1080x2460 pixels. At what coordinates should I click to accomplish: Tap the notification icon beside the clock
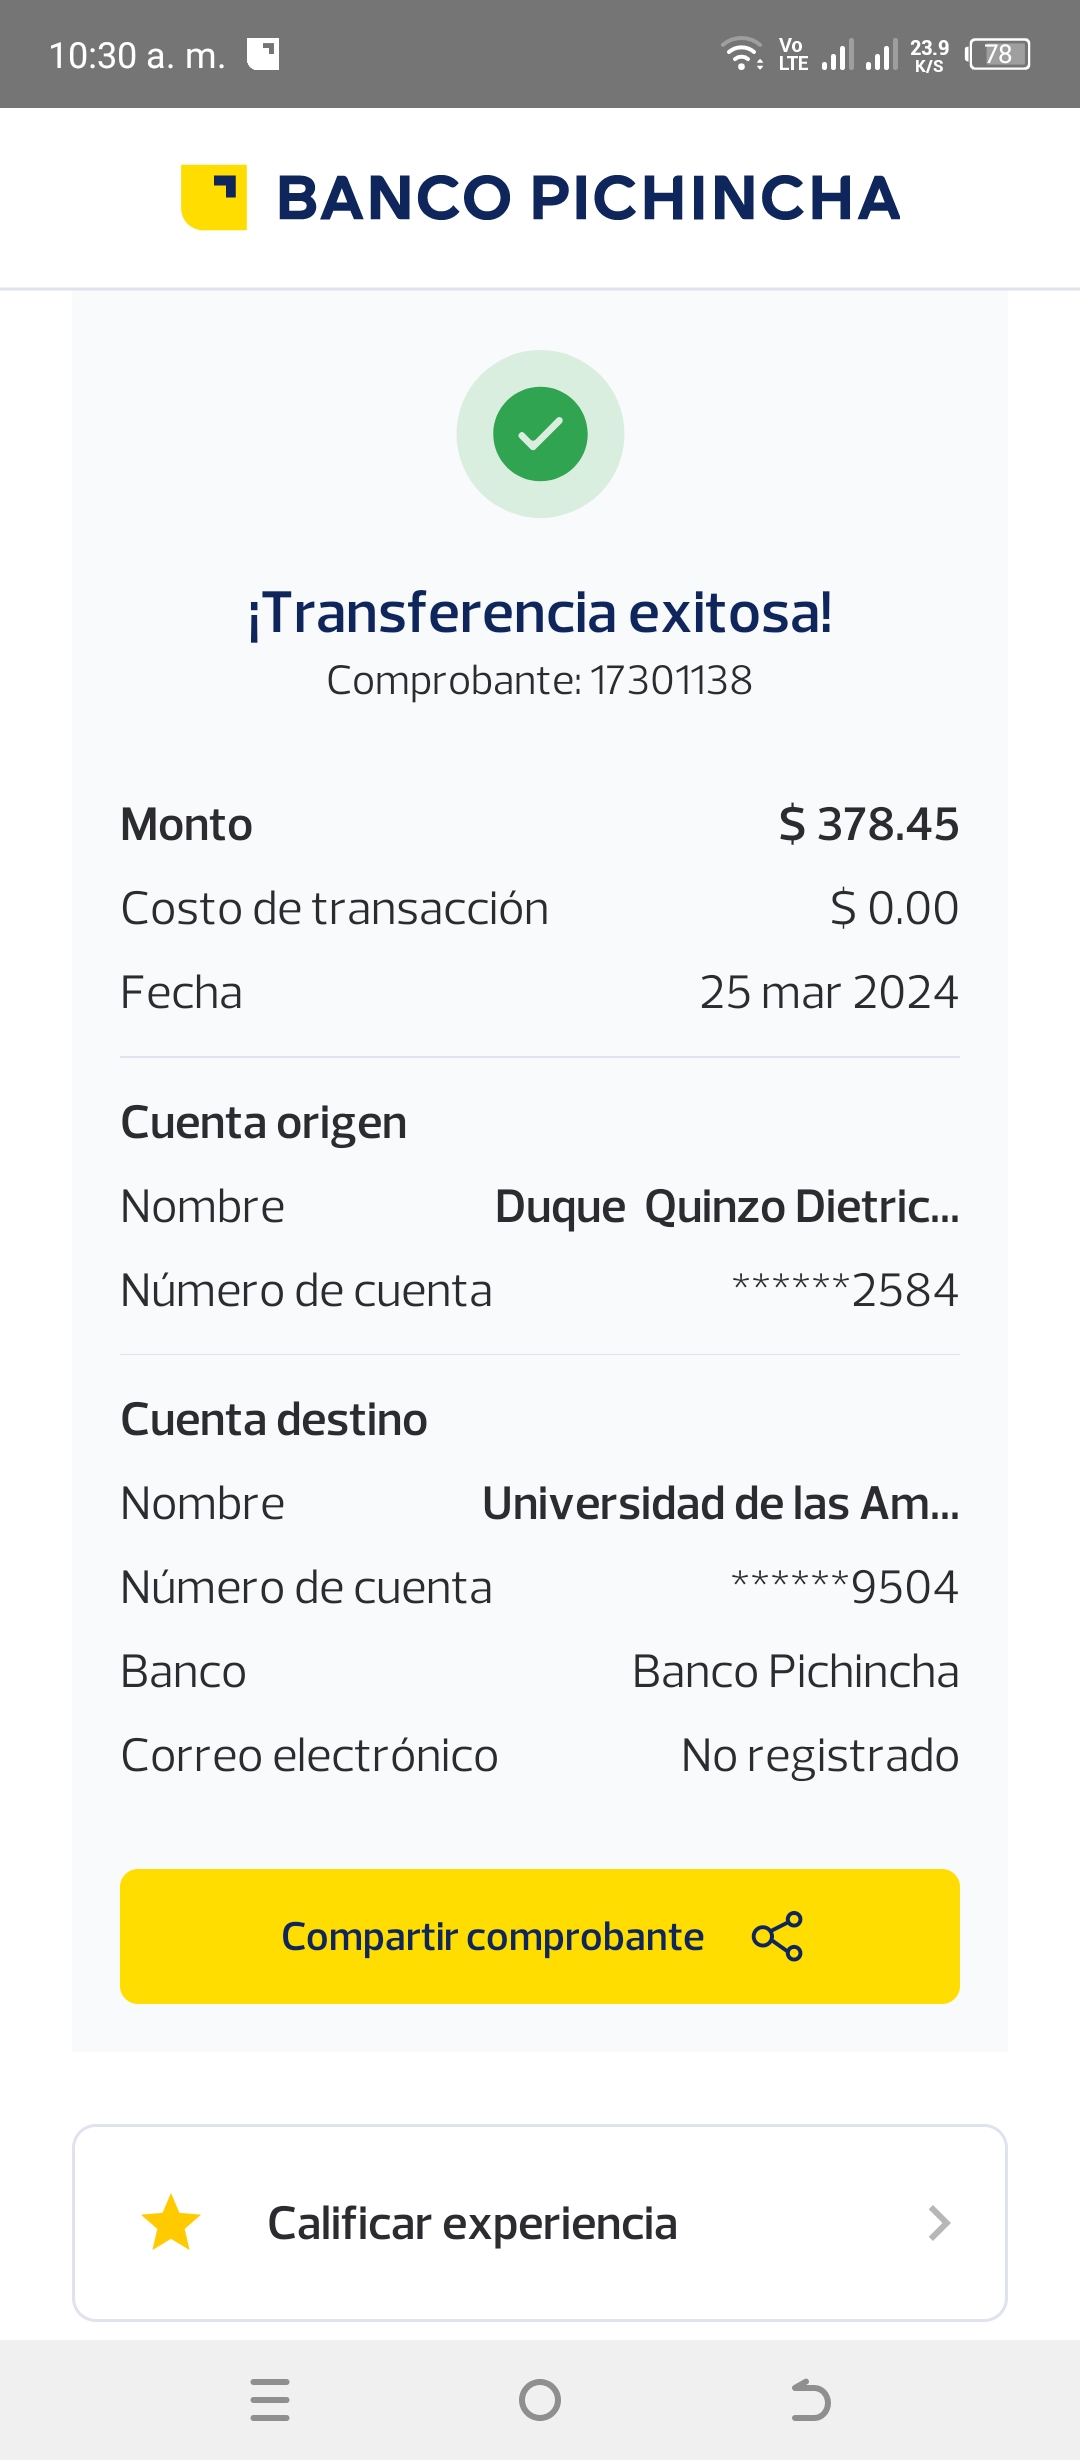pos(263,54)
